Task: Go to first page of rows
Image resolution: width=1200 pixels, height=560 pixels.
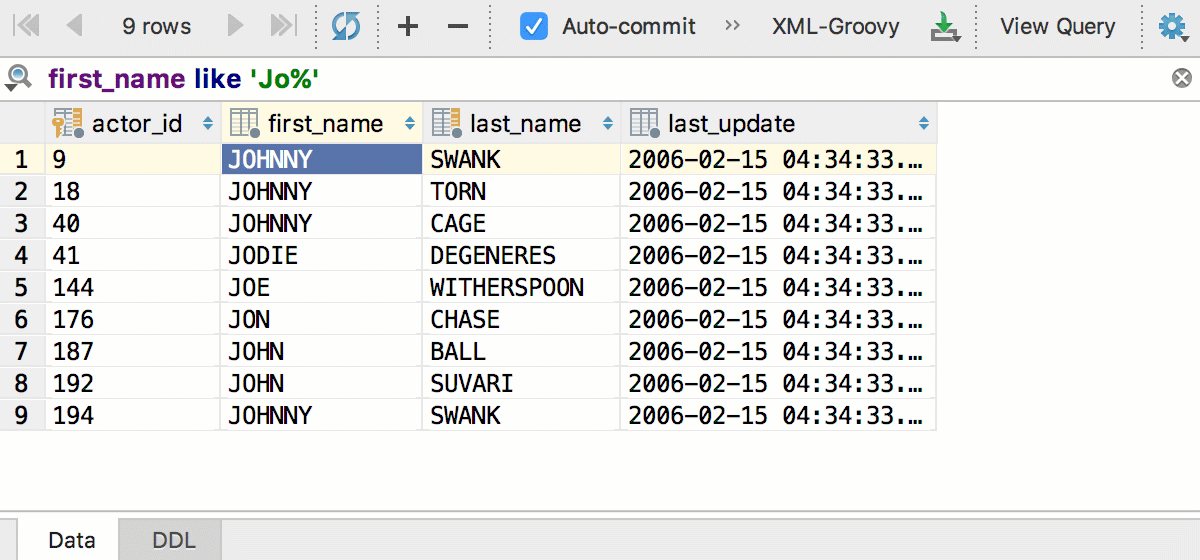Action: 26,27
